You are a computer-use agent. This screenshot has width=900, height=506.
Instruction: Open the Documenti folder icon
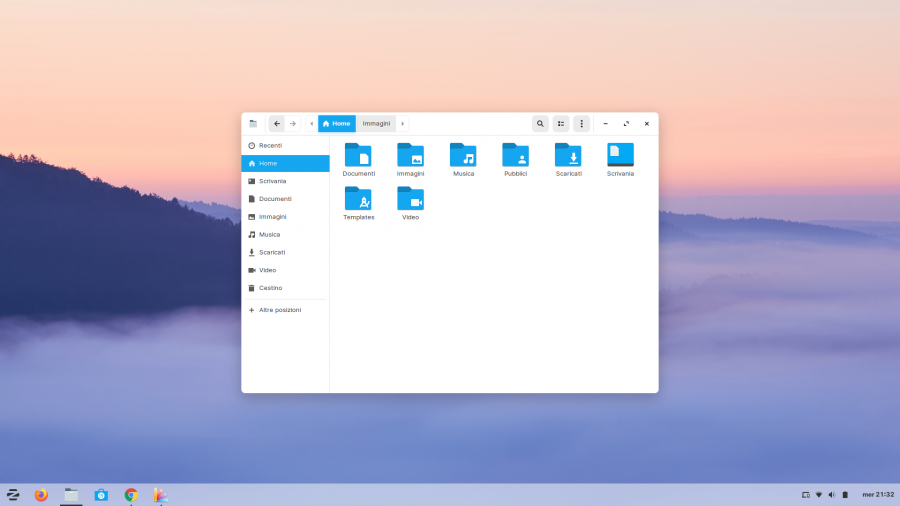point(358,155)
